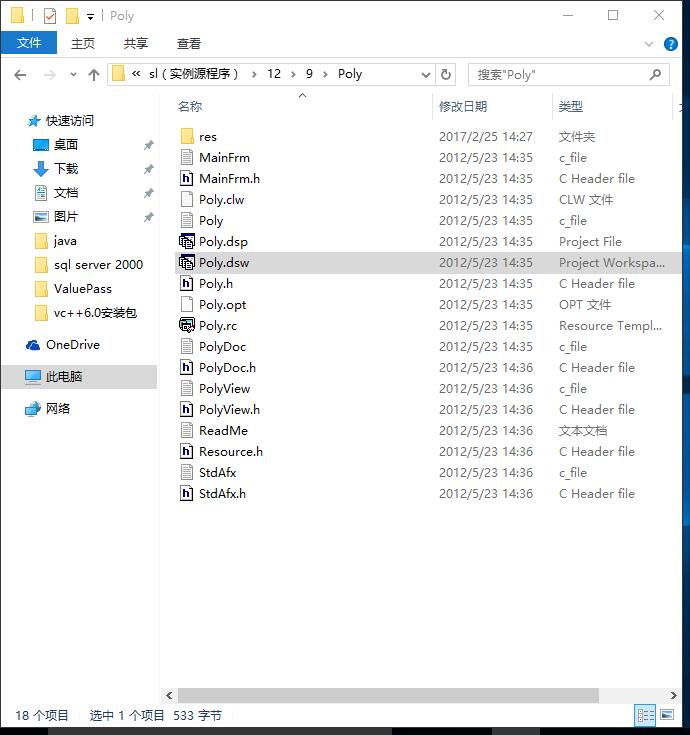
Task: Select the Poly.clw file icon
Action: pyautogui.click(x=187, y=200)
